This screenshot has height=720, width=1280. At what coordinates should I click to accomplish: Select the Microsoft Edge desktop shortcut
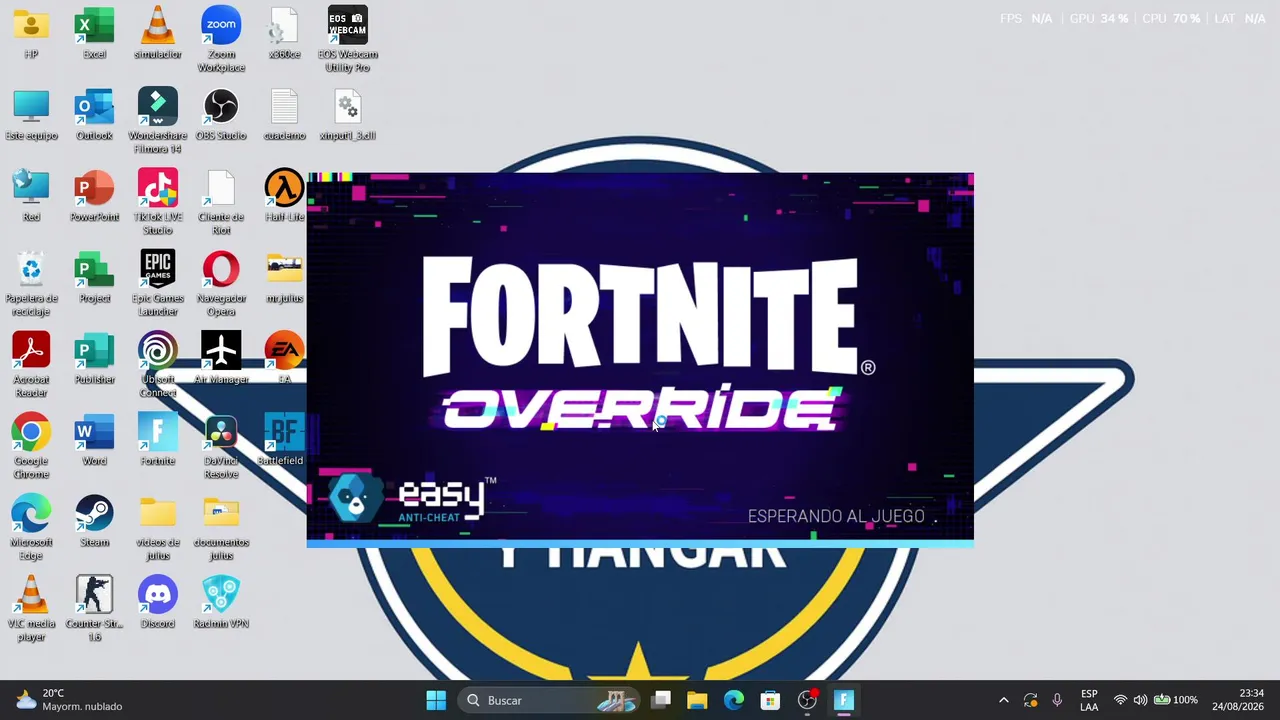tap(31, 527)
